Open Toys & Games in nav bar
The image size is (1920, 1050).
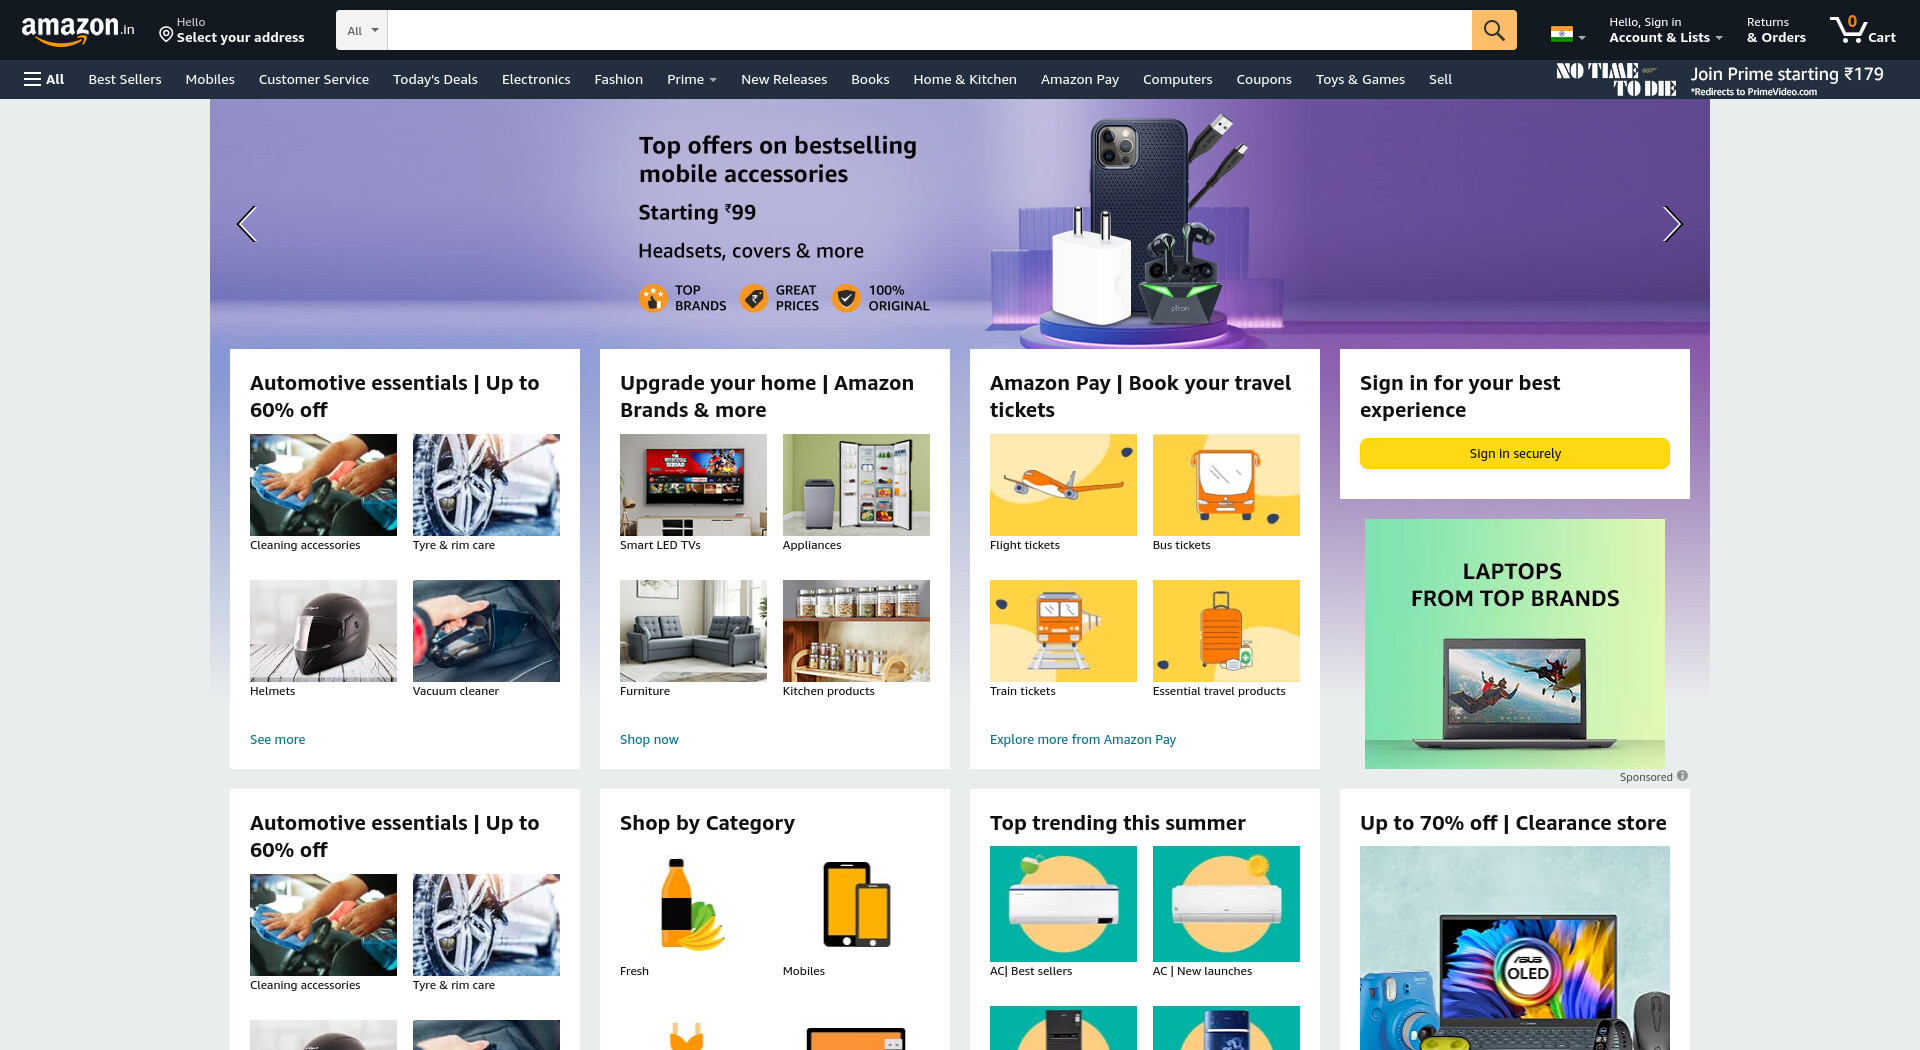tap(1360, 79)
